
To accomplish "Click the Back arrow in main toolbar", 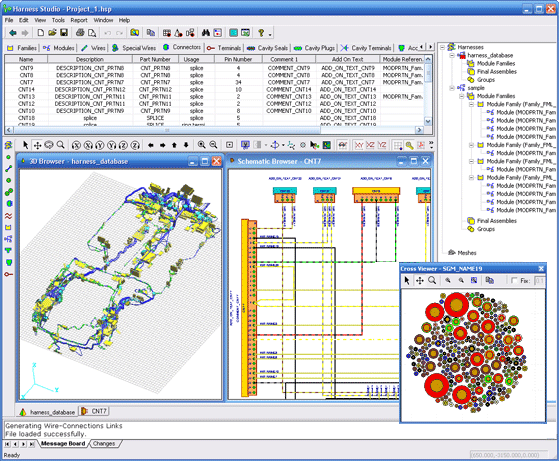I will point(13,33).
